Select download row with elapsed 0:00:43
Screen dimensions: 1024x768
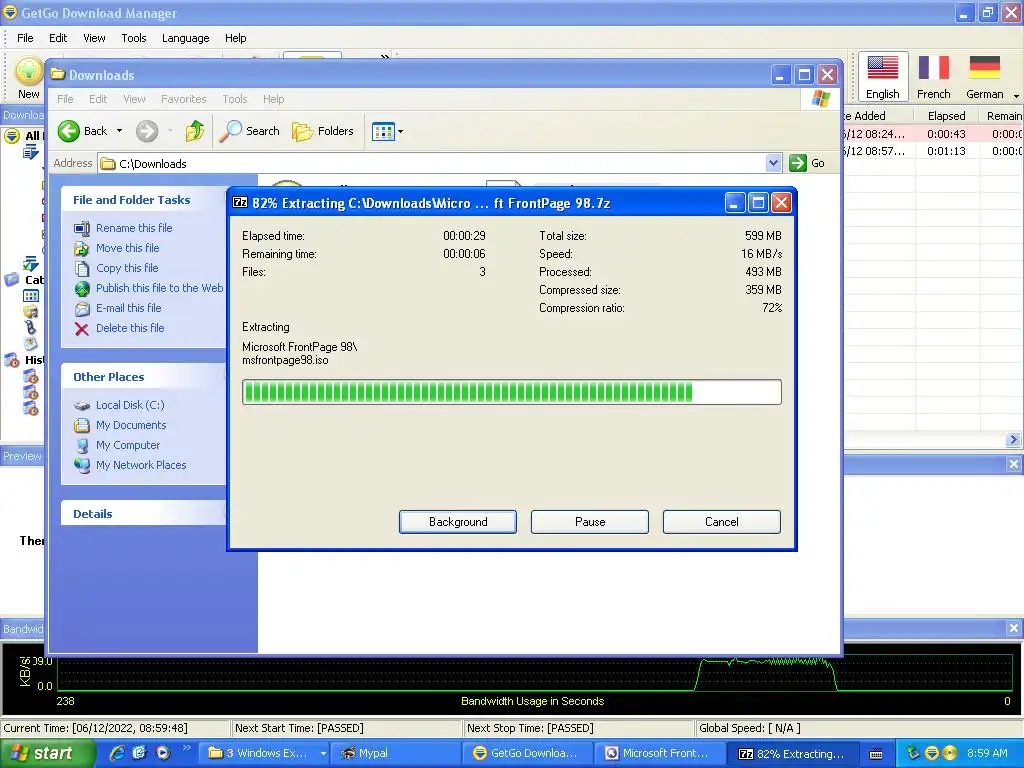pyautogui.click(x=933, y=134)
